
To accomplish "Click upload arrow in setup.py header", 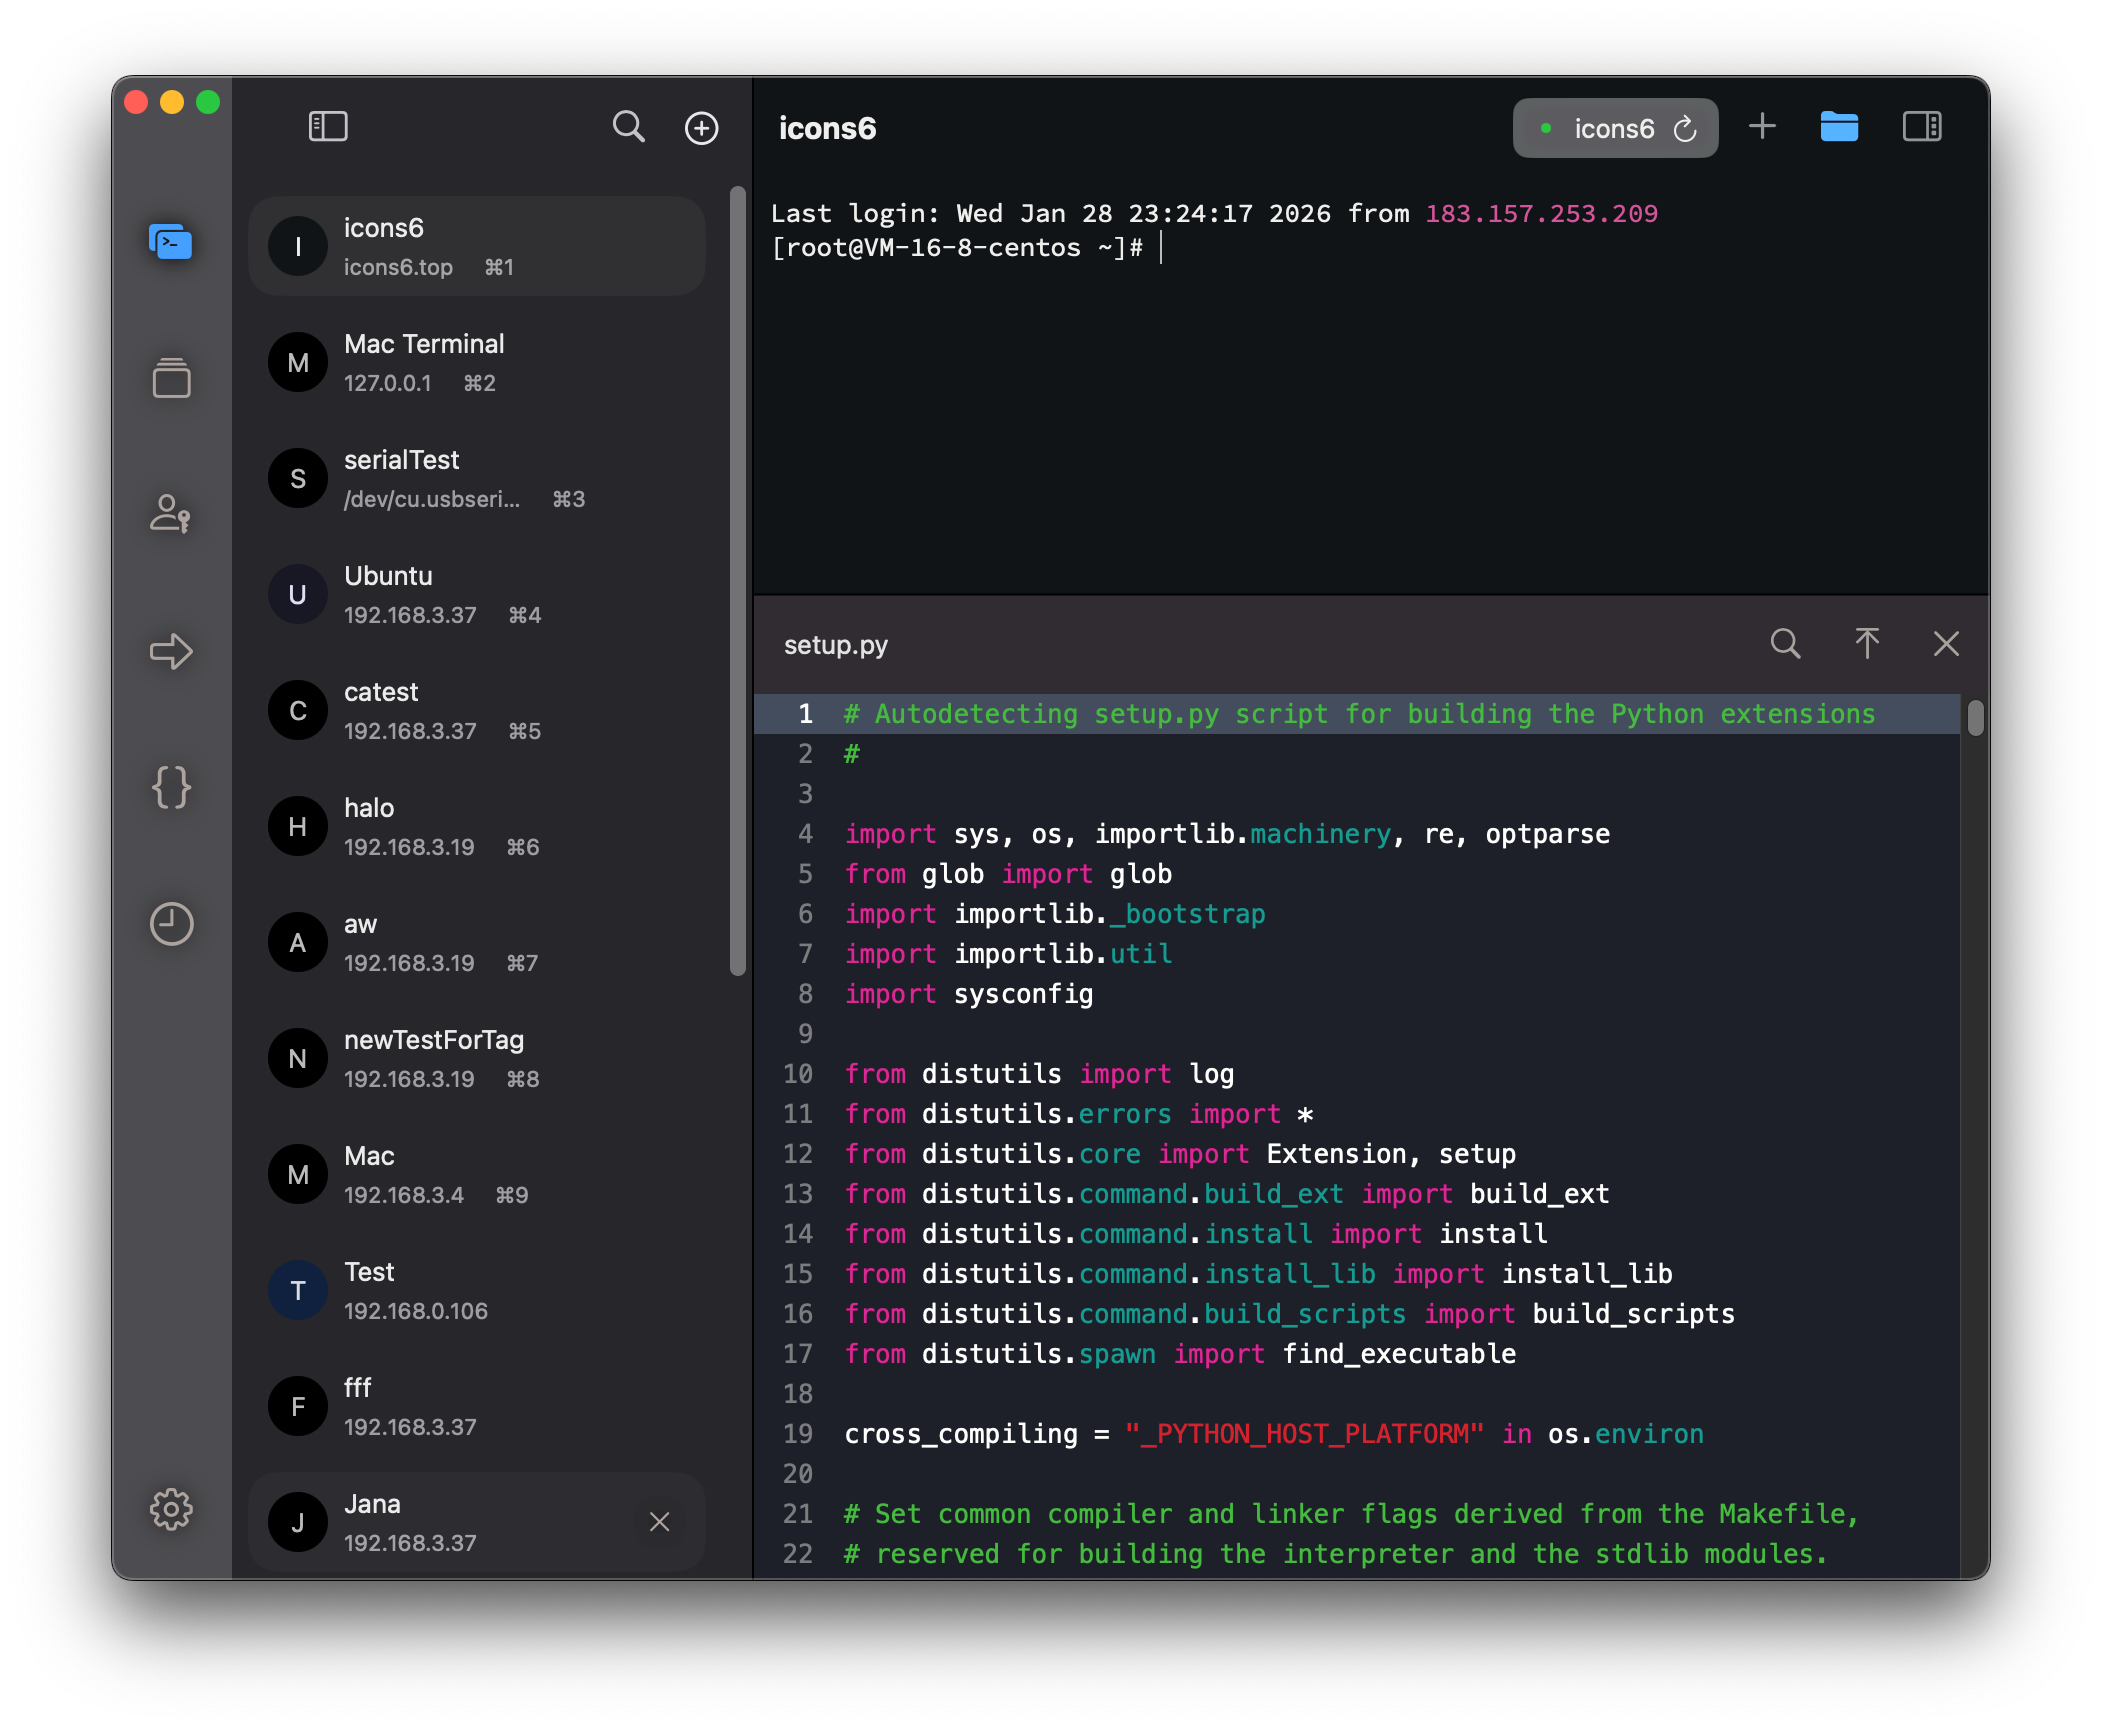I will [x=1866, y=644].
